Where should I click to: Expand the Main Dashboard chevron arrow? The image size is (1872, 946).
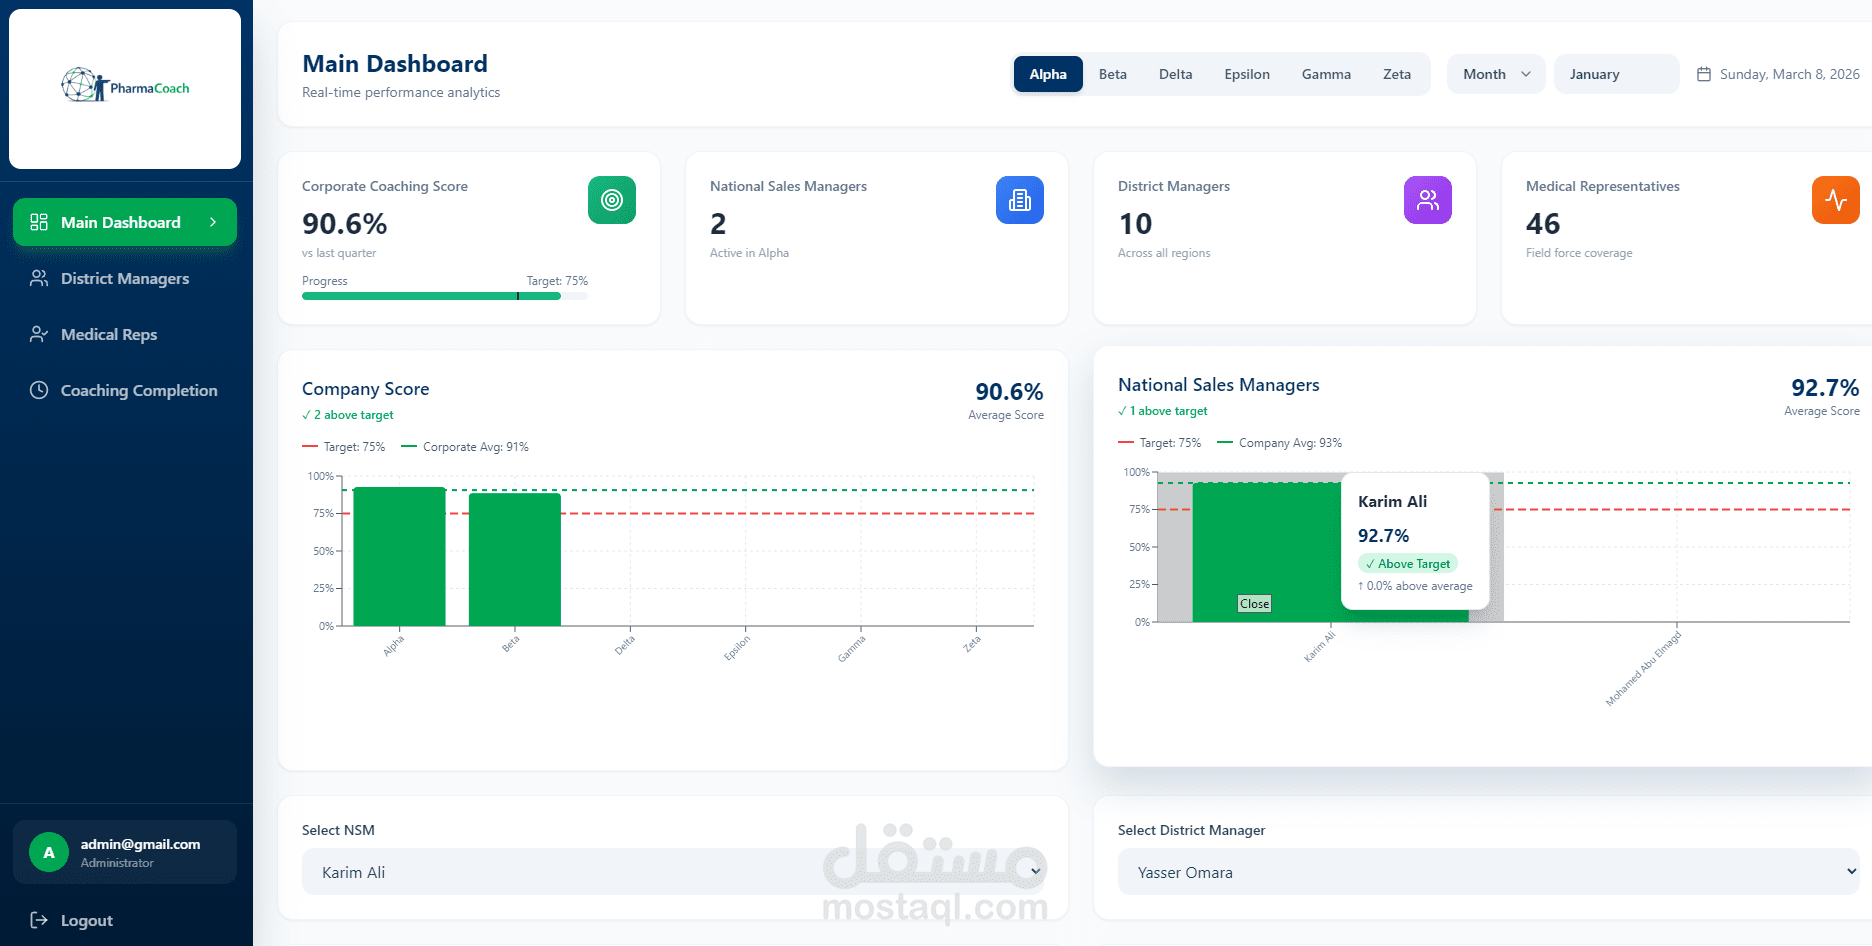213,222
